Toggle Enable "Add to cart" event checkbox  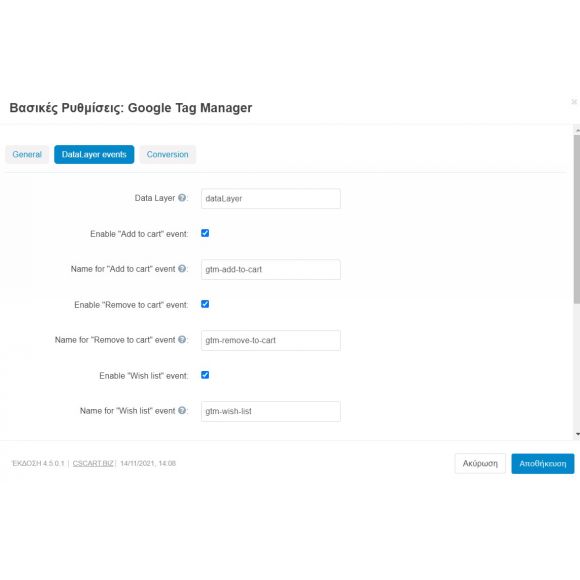[x=205, y=233]
